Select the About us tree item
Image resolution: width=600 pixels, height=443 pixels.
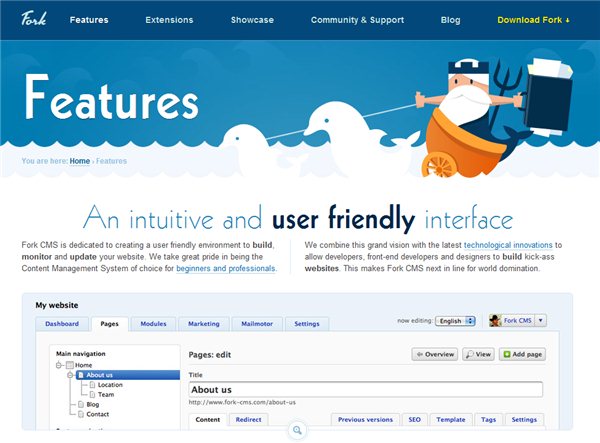click(128, 375)
